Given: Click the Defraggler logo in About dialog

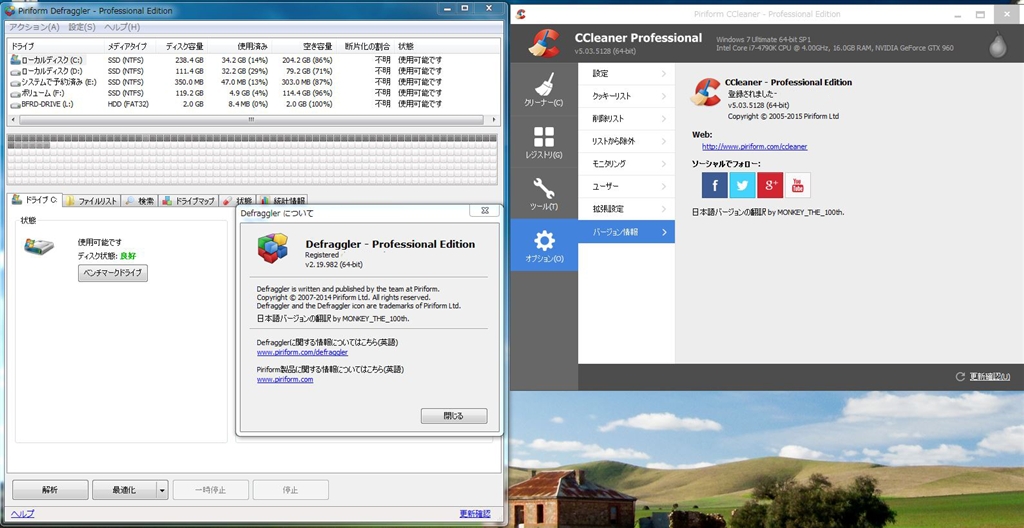Looking at the screenshot, I should (272, 248).
